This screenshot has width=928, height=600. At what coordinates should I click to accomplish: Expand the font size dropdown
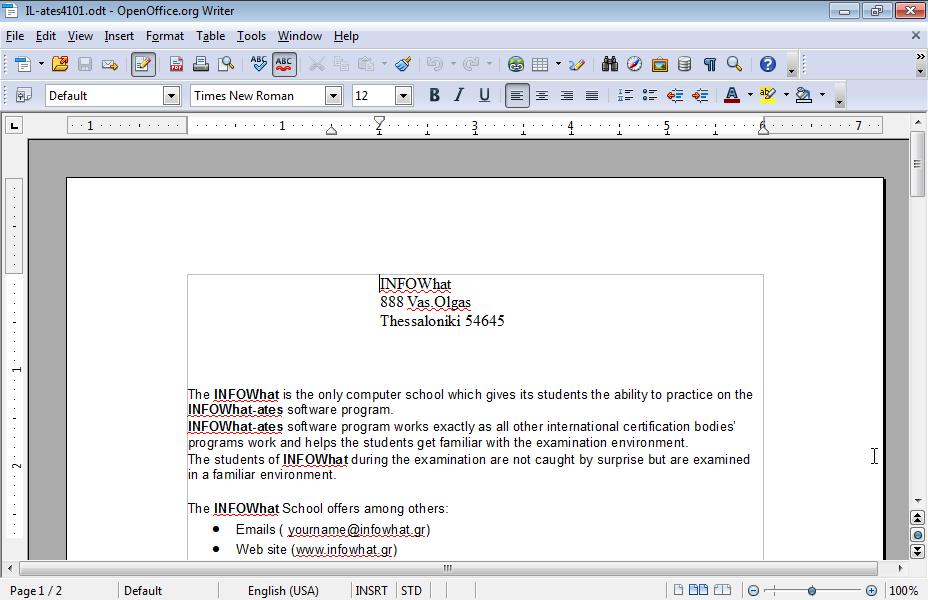tap(403, 95)
